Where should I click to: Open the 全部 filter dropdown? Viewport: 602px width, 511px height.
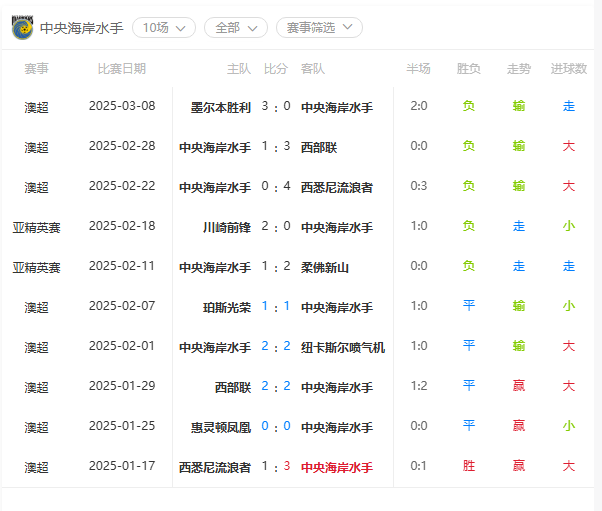point(236,28)
